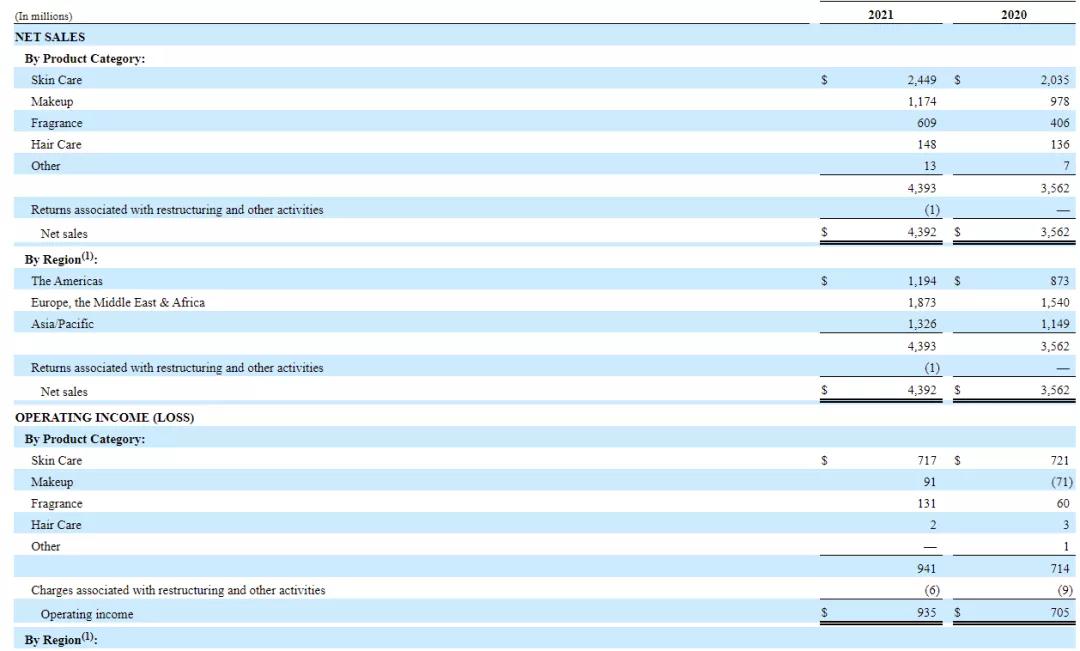Viewport: 1080px width, 651px height.
Task: Select The Americas value 1,194
Action: (x=922, y=281)
